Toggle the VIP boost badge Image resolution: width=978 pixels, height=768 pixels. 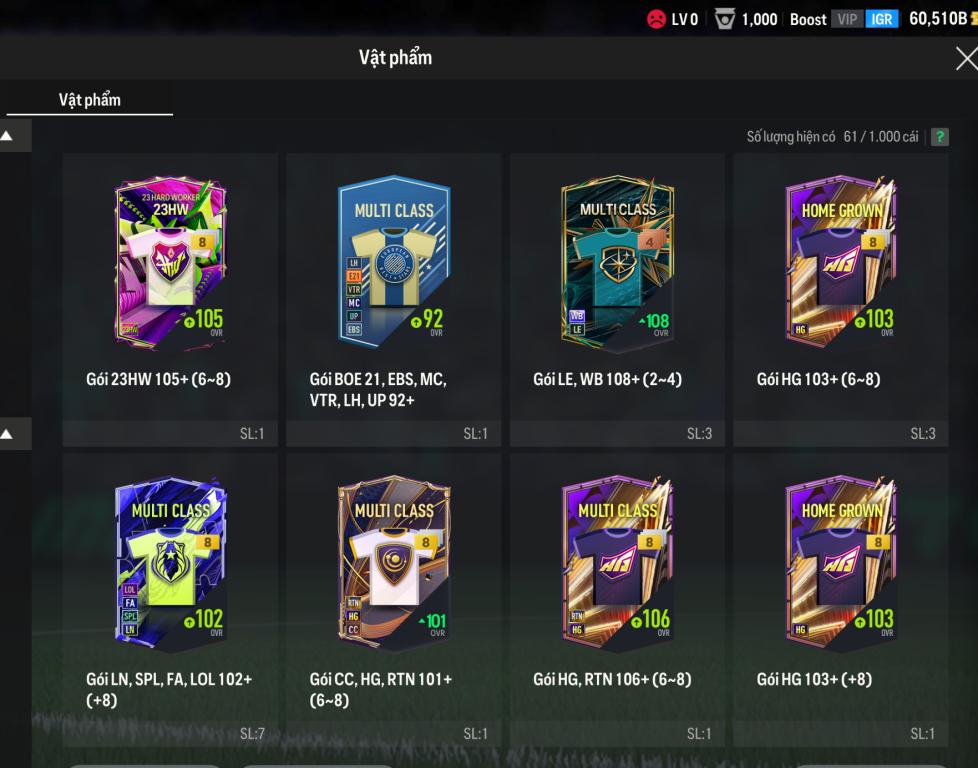point(847,19)
